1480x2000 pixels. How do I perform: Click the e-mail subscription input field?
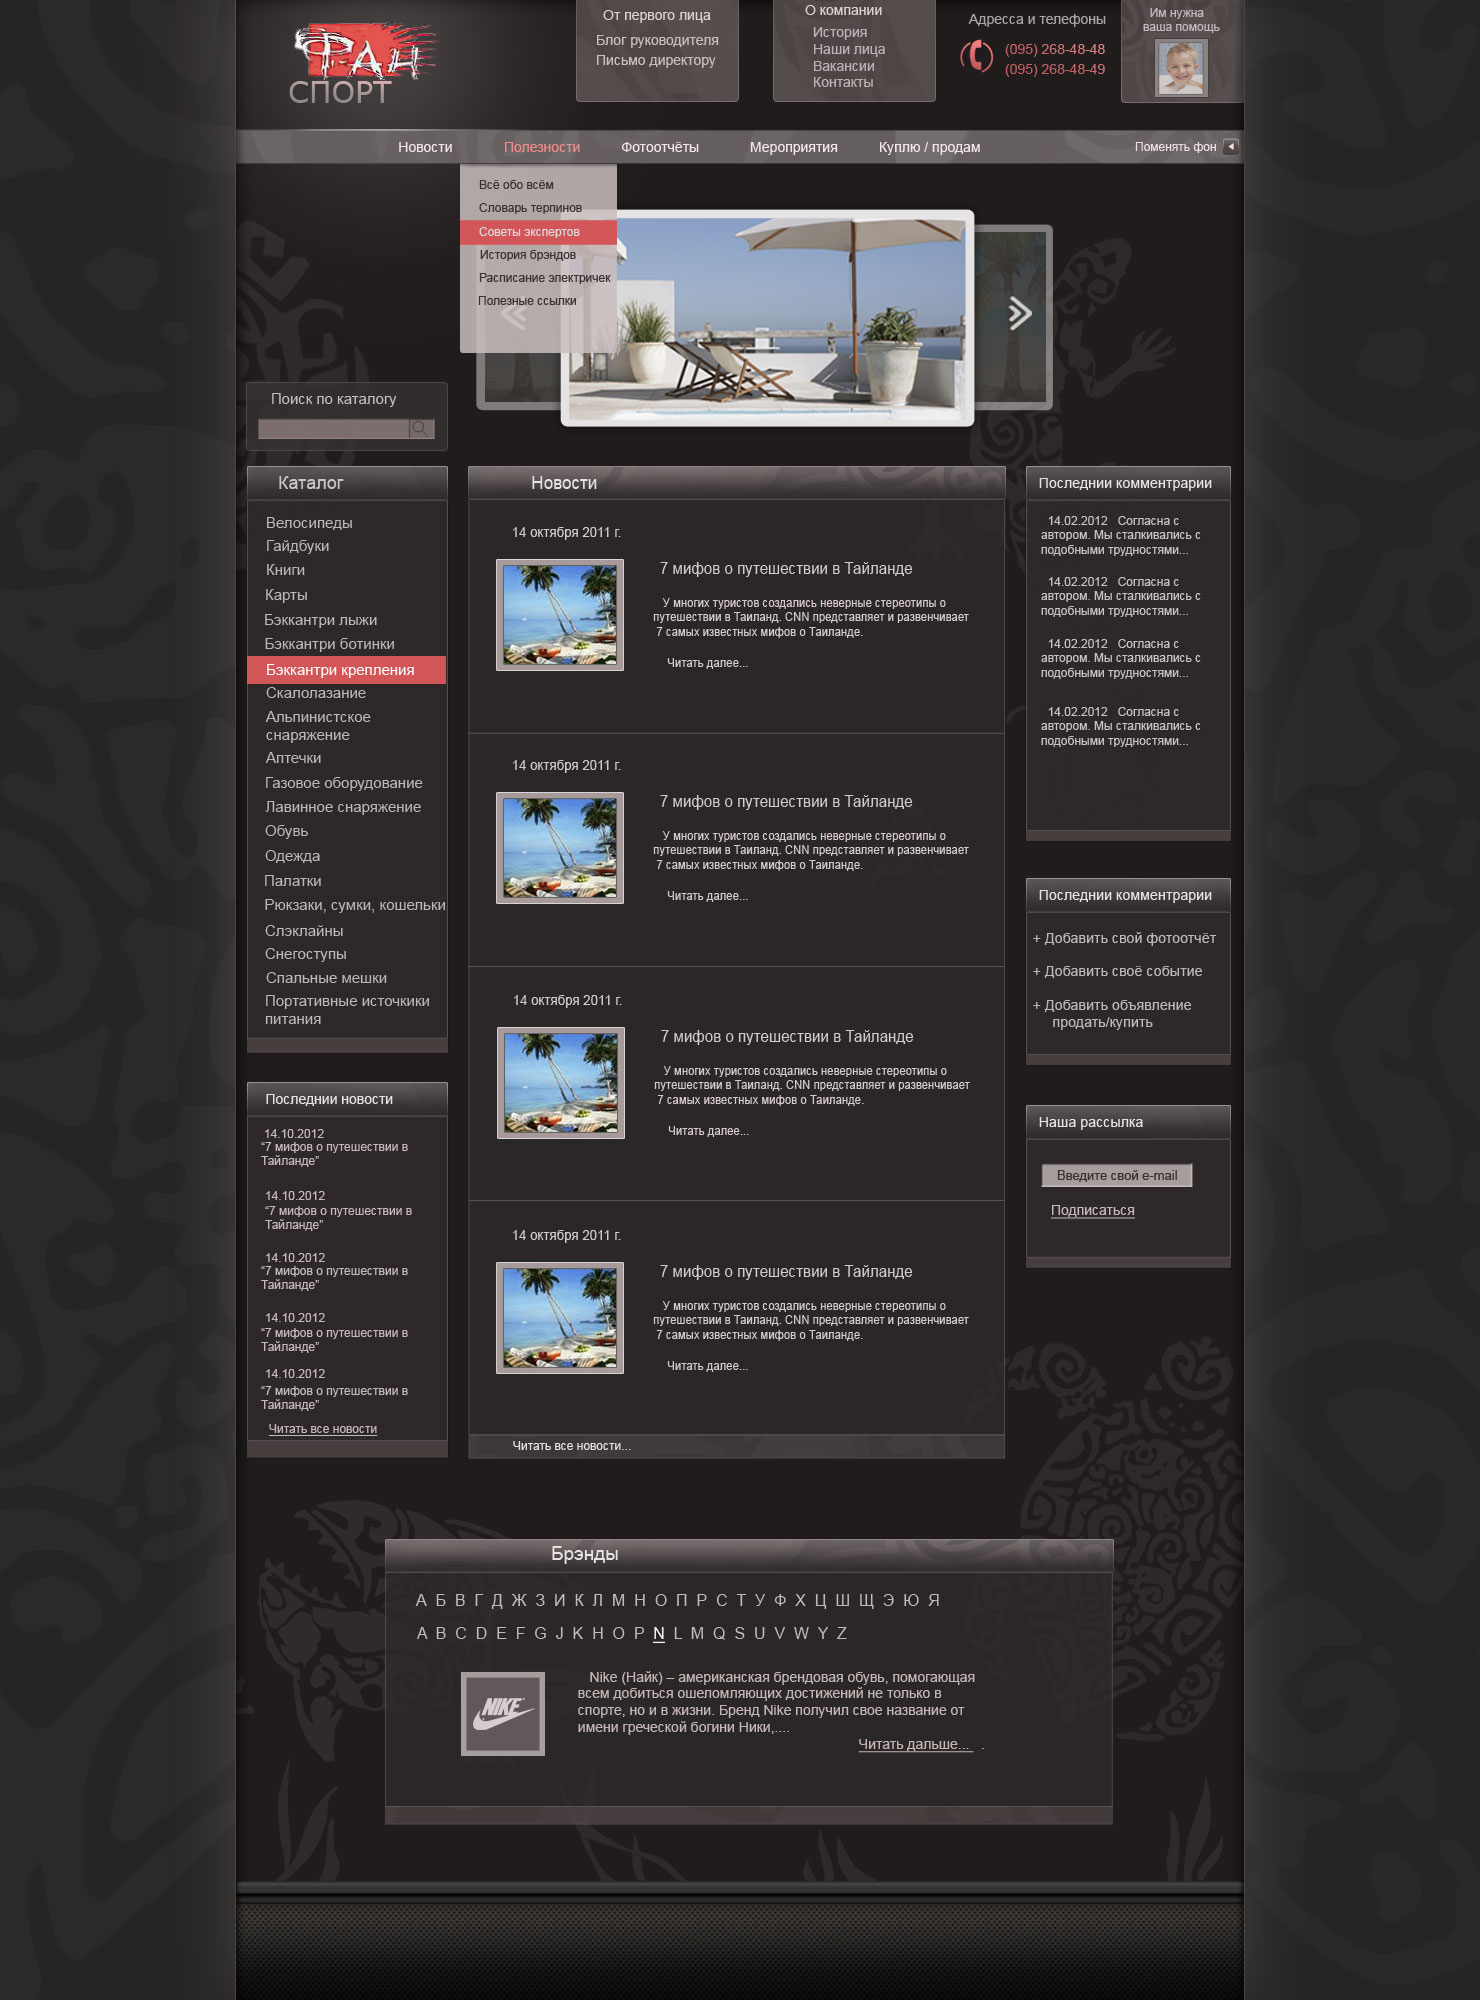click(x=1116, y=1176)
